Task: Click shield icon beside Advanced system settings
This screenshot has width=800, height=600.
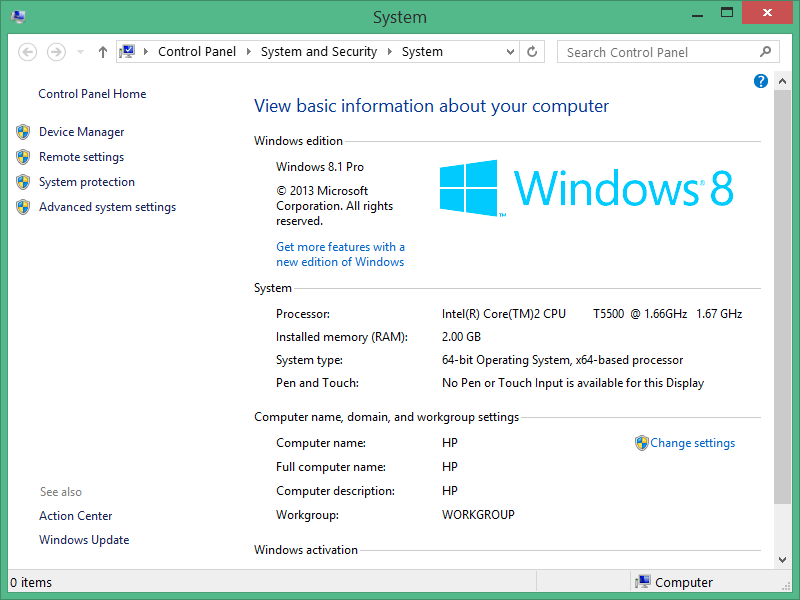Action: [23, 207]
